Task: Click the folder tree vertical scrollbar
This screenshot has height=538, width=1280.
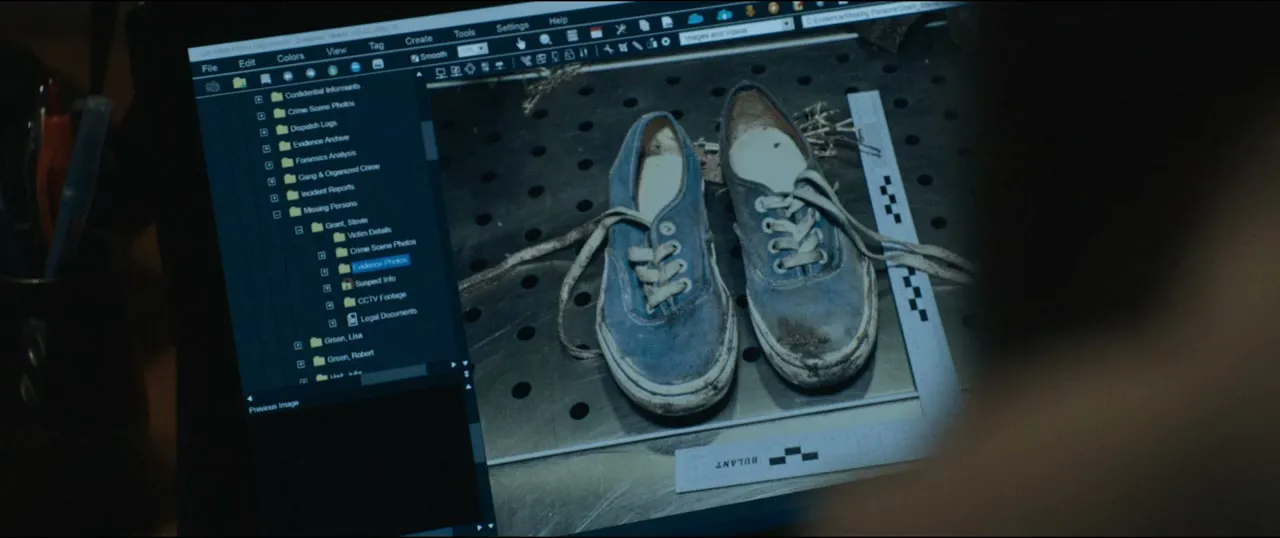Action: click(430, 140)
